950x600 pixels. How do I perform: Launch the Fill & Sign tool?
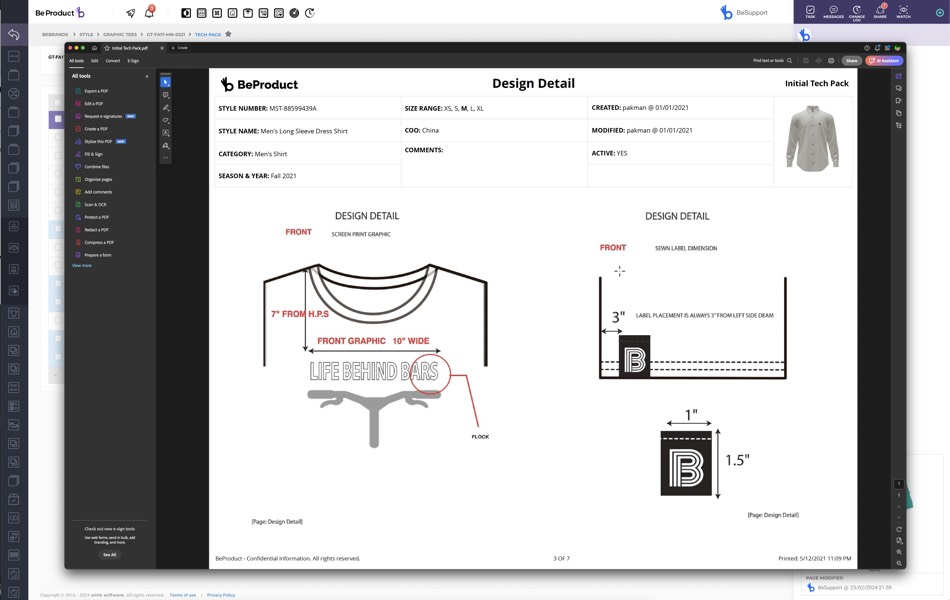tap(89, 154)
